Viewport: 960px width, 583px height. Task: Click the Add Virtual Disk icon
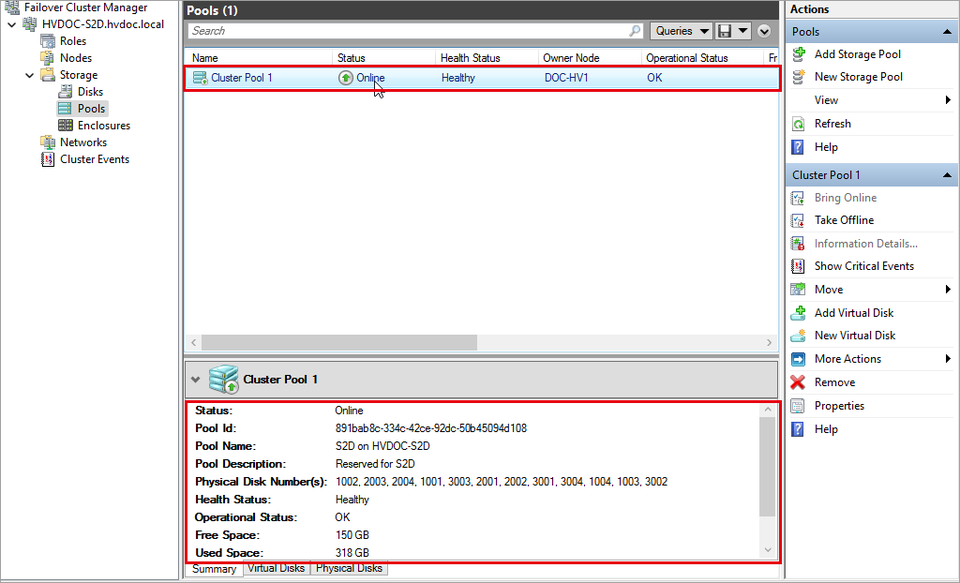click(798, 313)
